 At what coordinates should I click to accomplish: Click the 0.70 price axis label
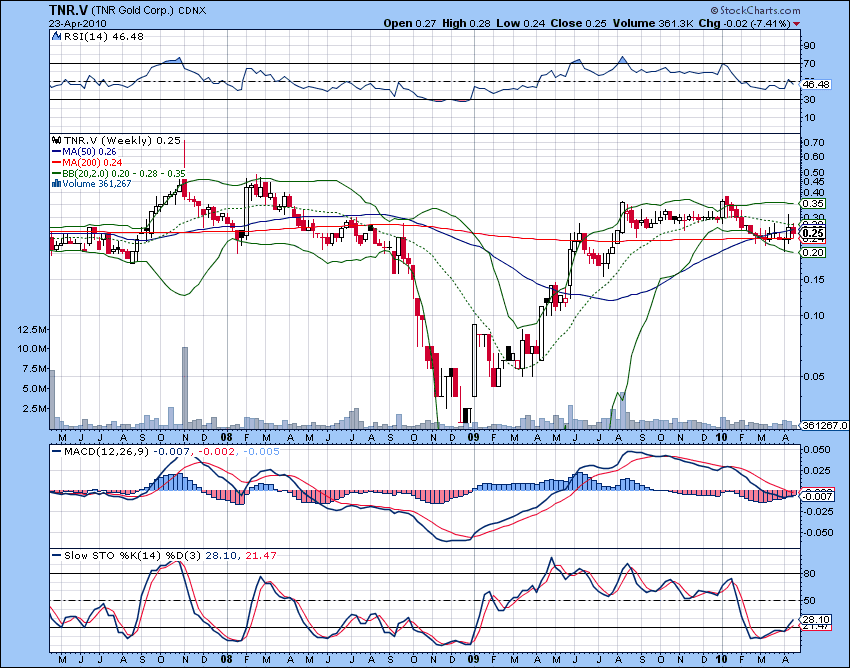coord(813,143)
